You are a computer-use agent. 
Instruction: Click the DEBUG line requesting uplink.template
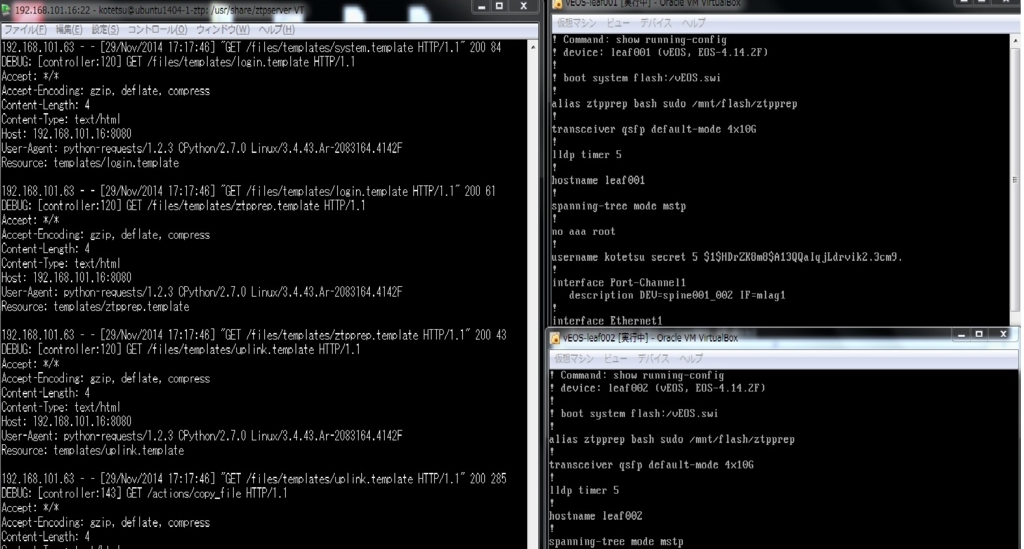pyautogui.click(x=181, y=349)
